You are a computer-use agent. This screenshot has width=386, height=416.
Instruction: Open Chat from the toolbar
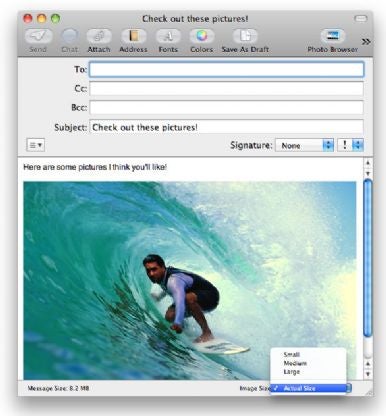click(x=70, y=36)
